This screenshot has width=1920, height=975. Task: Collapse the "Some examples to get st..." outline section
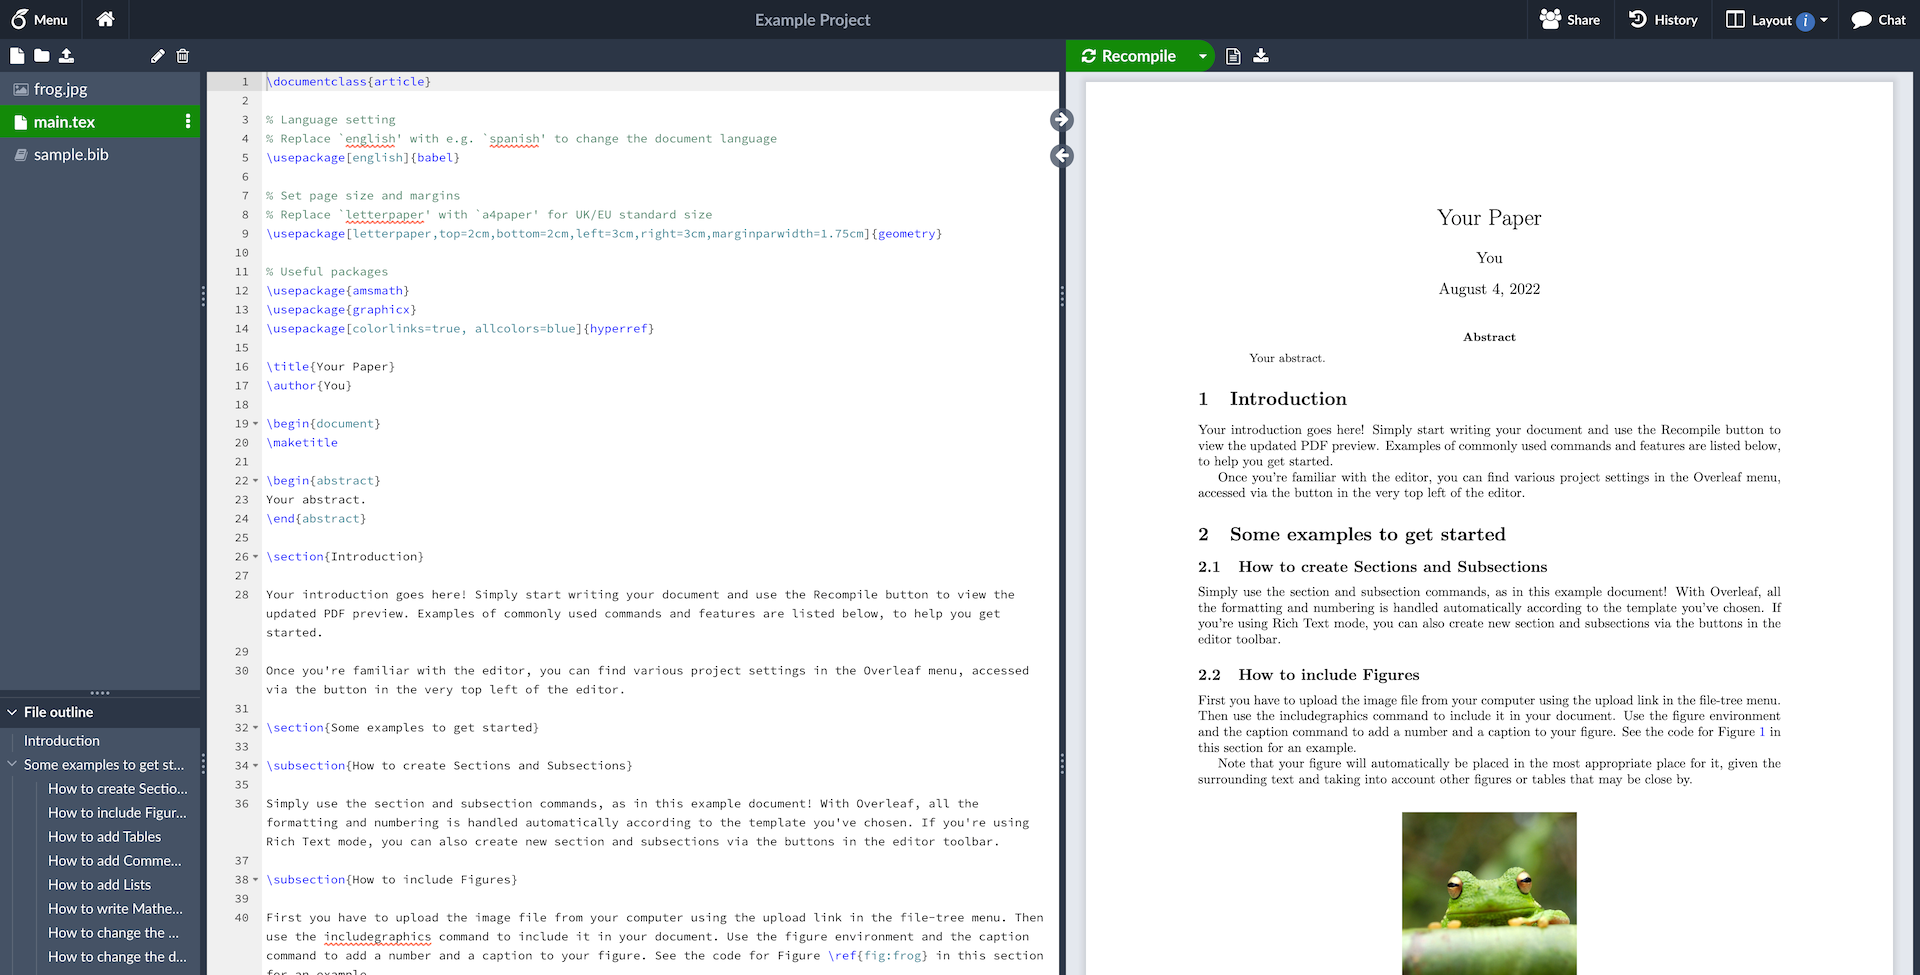click(10, 764)
